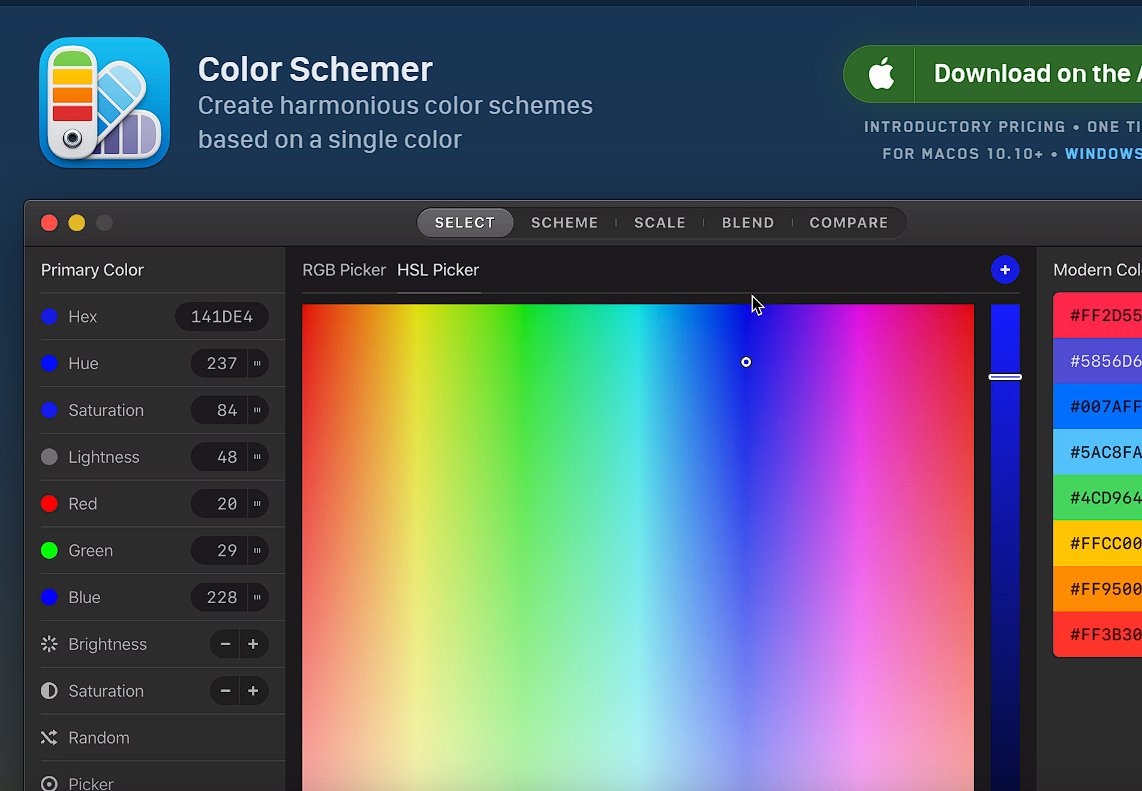Open the Lightness value slider handle
Viewport: 1142px width, 791px height.
click(257, 457)
